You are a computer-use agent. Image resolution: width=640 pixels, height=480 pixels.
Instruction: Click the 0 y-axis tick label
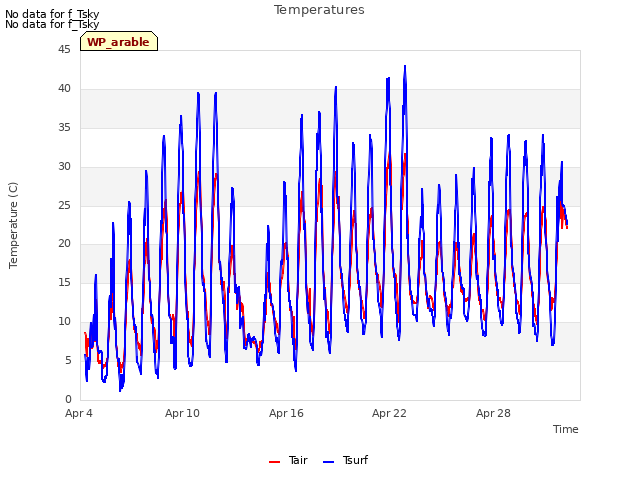click(68, 399)
